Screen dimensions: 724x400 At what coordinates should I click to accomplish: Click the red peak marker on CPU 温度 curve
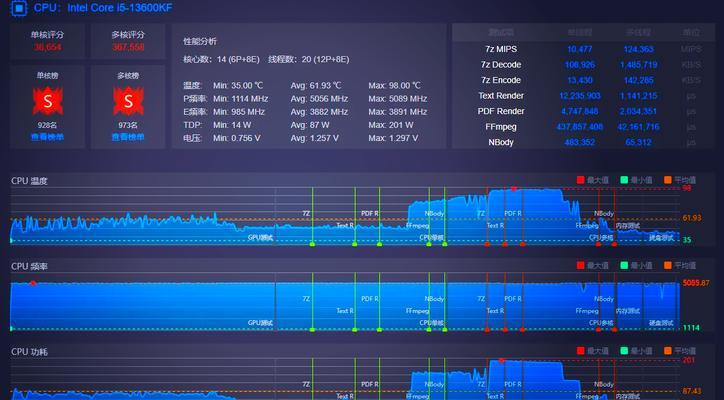513,188
